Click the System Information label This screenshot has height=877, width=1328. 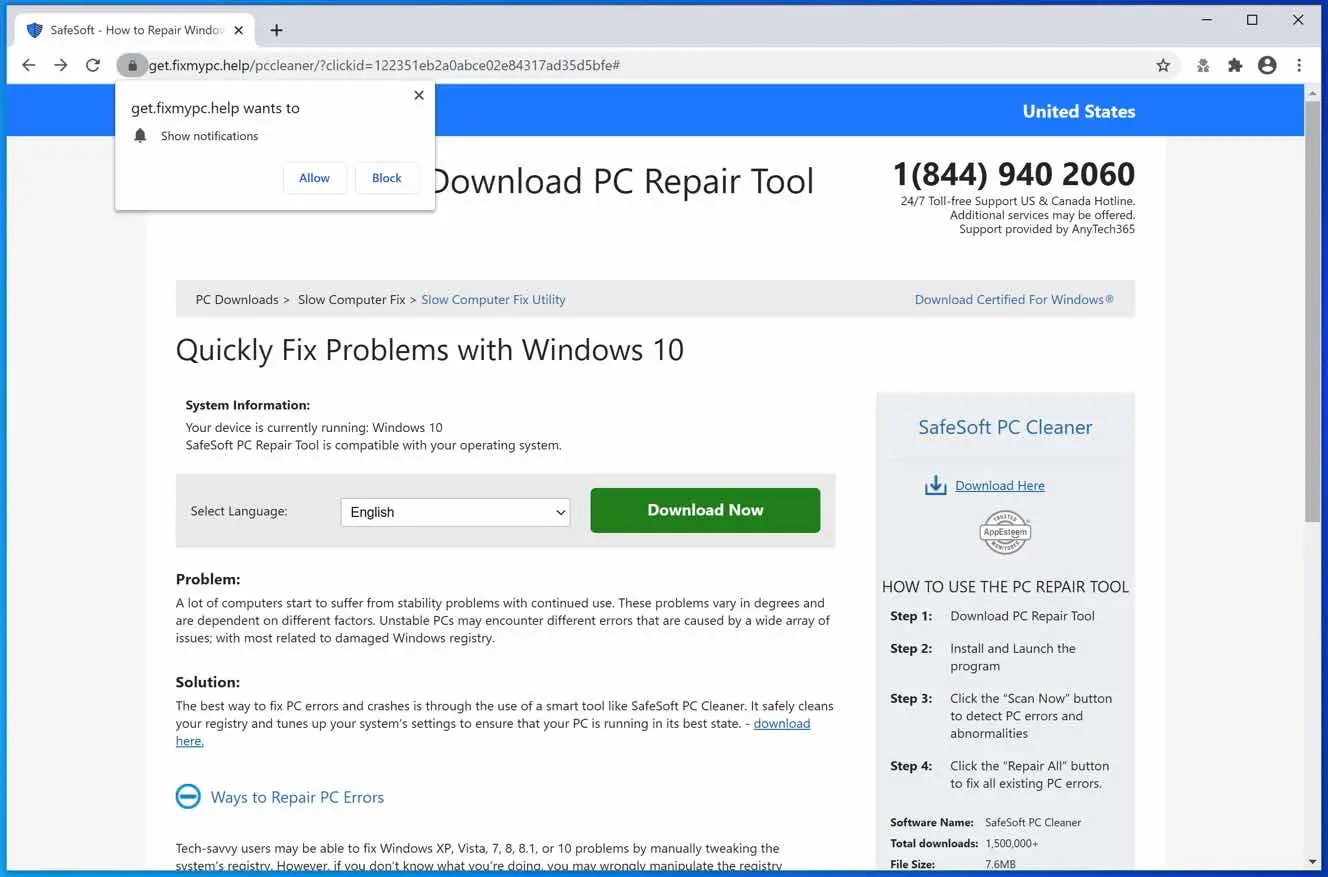coord(248,405)
